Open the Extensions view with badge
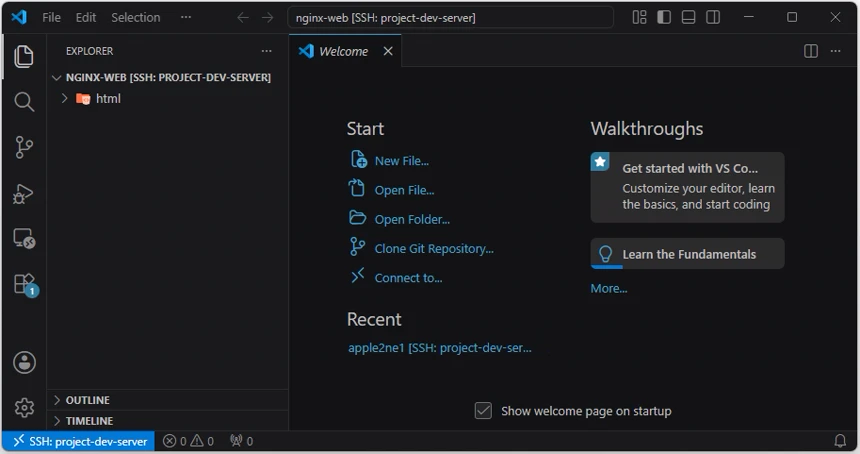860x454 pixels. pyautogui.click(x=25, y=285)
